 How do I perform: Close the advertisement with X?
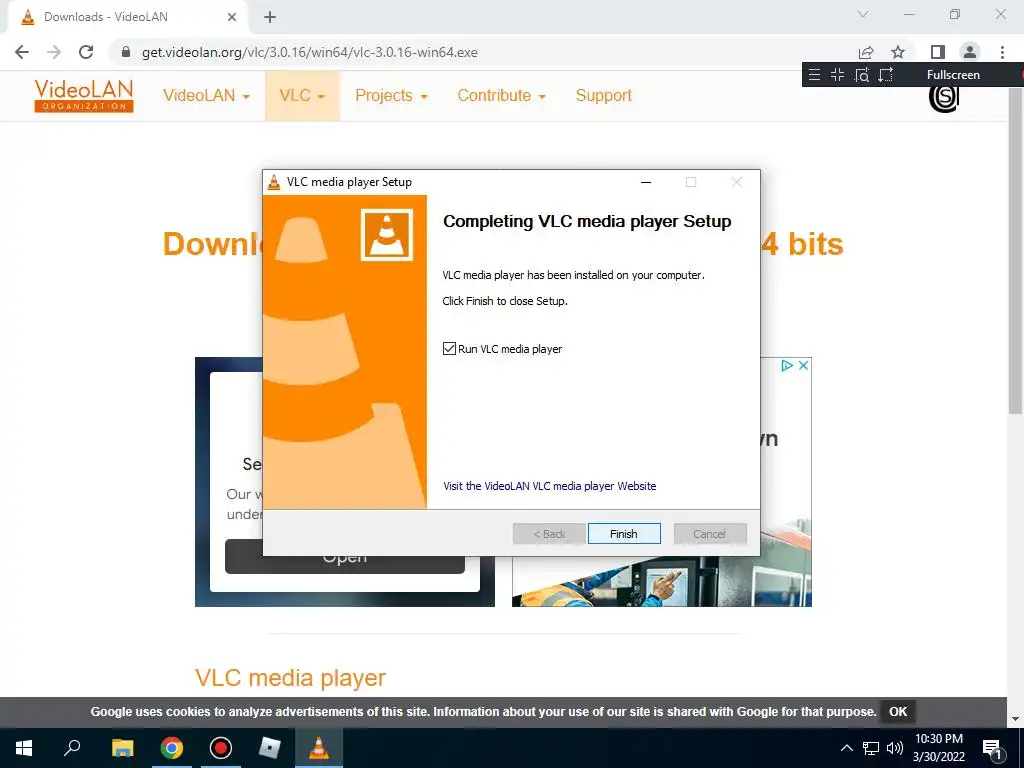point(804,366)
